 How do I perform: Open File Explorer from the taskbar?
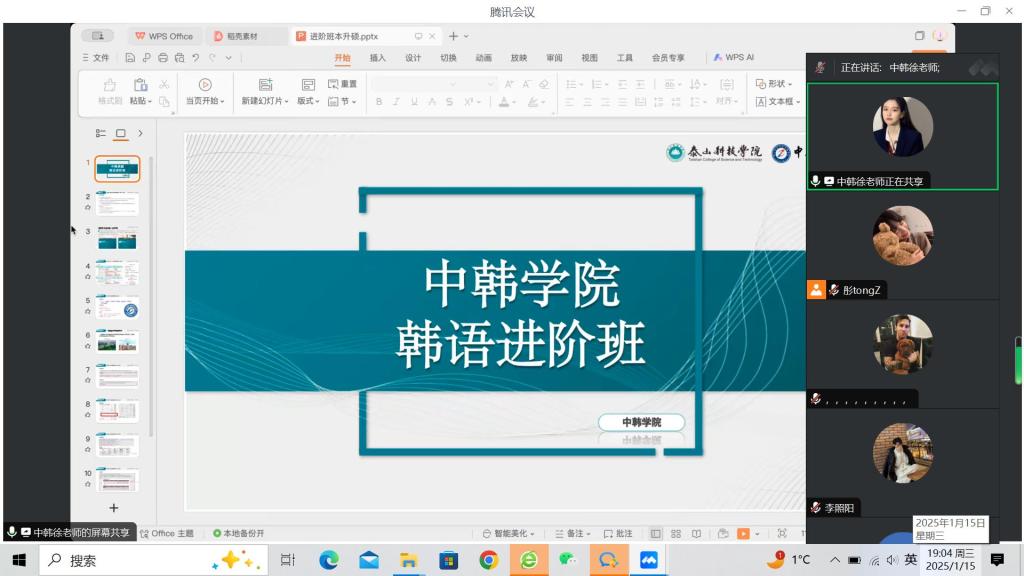click(409, 560)
